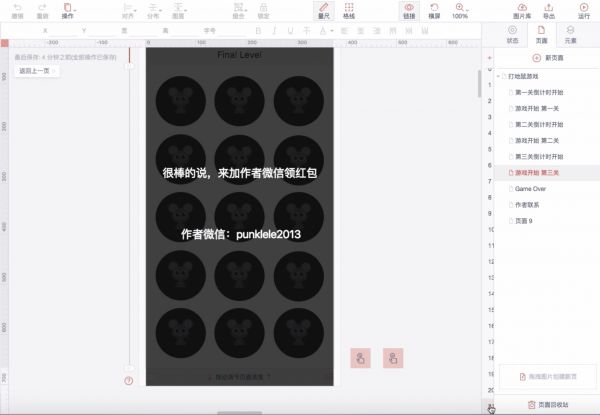Open the 组合 group dropdown
Viewport: 600px width, 415px height.
coord(239,11)
